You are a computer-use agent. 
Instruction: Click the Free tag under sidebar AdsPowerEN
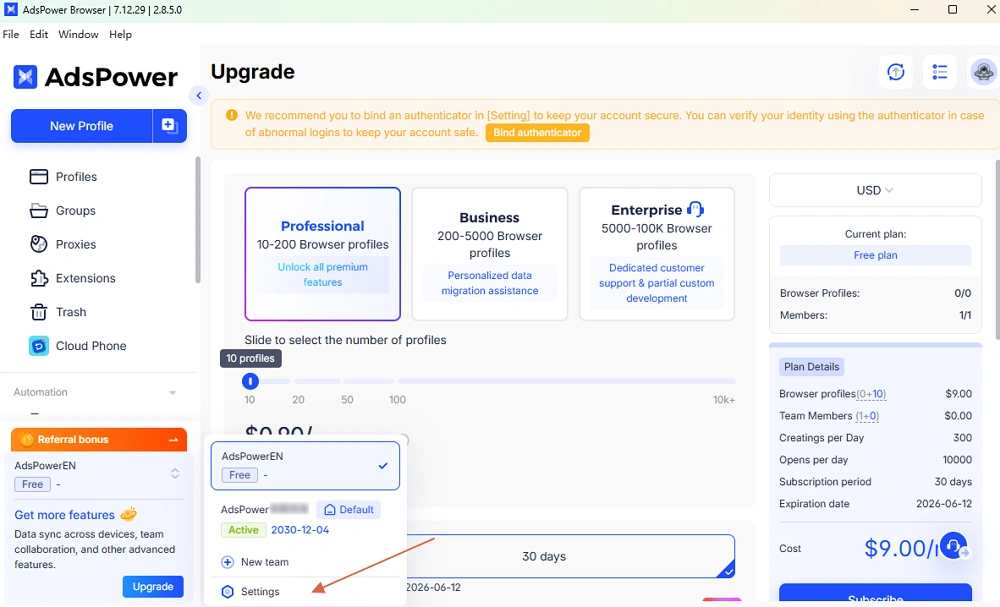tap(33, 485)
